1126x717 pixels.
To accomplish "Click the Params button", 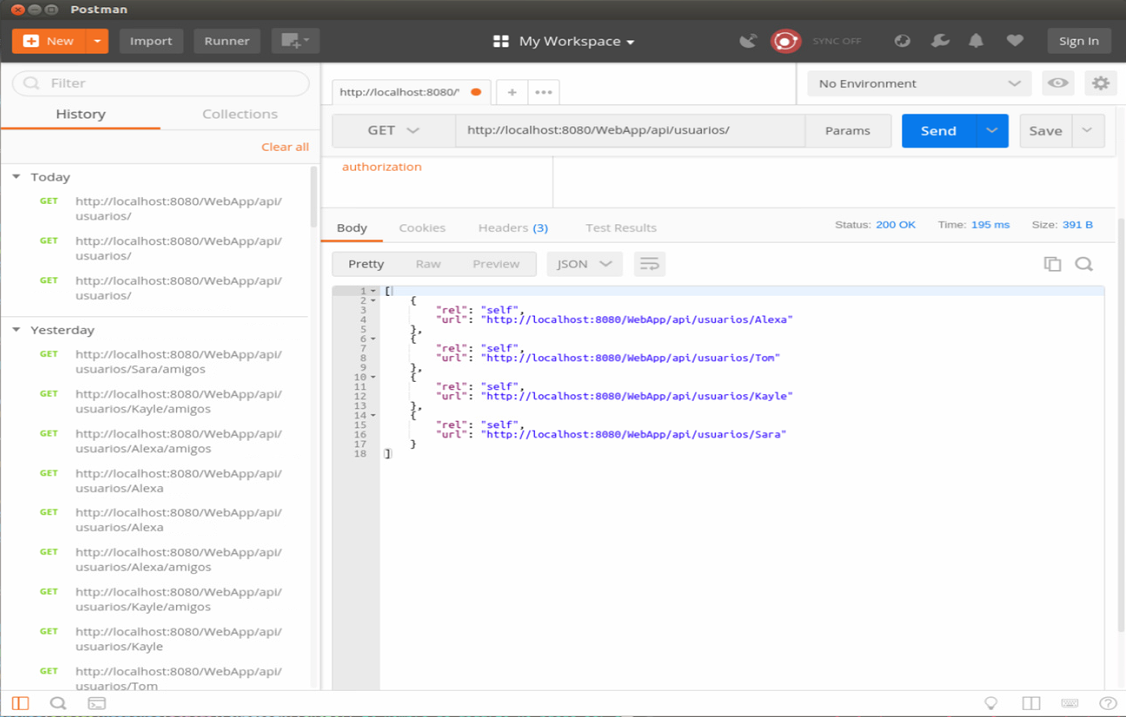I will [x=847, y=131].
